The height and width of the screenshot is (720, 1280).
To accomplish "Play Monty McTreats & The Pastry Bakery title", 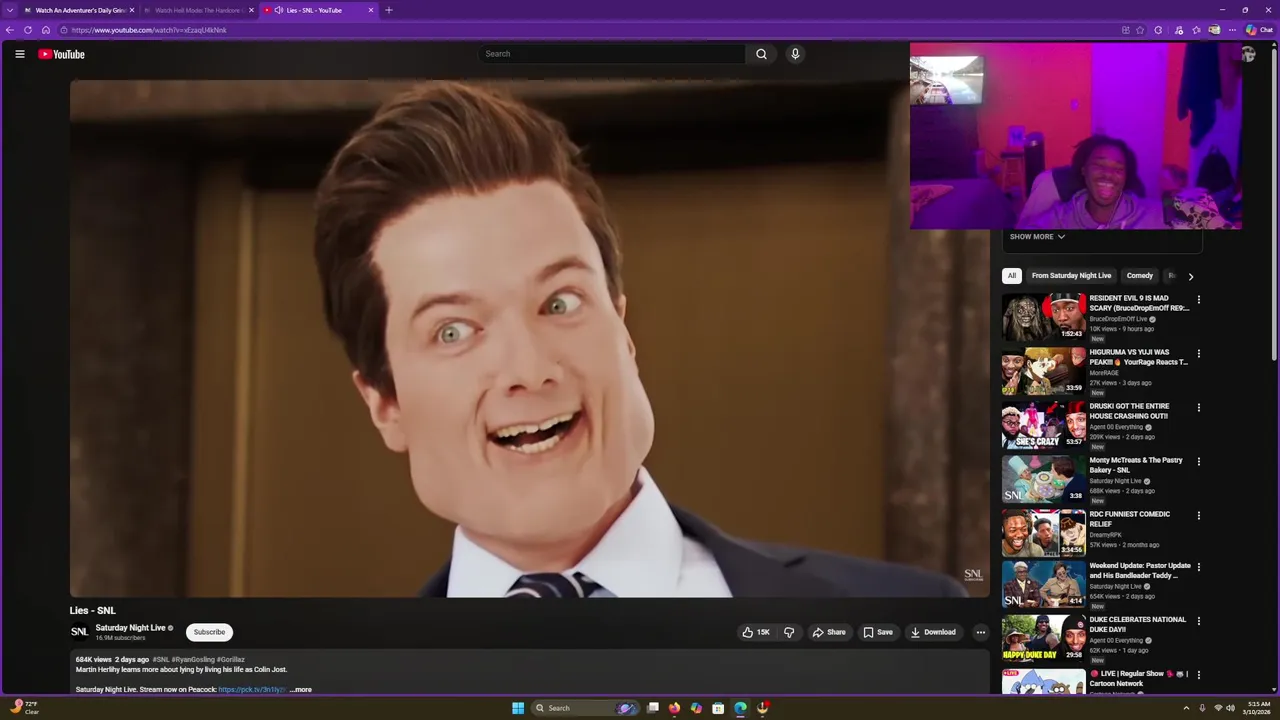I will pyautogui.click(x=1136, y=465).
